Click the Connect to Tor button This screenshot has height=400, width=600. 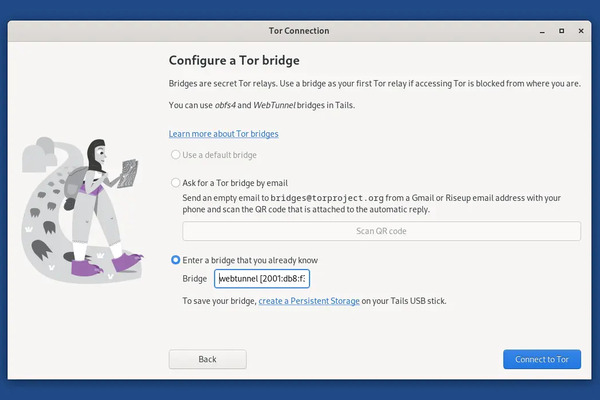pos(542,359)
